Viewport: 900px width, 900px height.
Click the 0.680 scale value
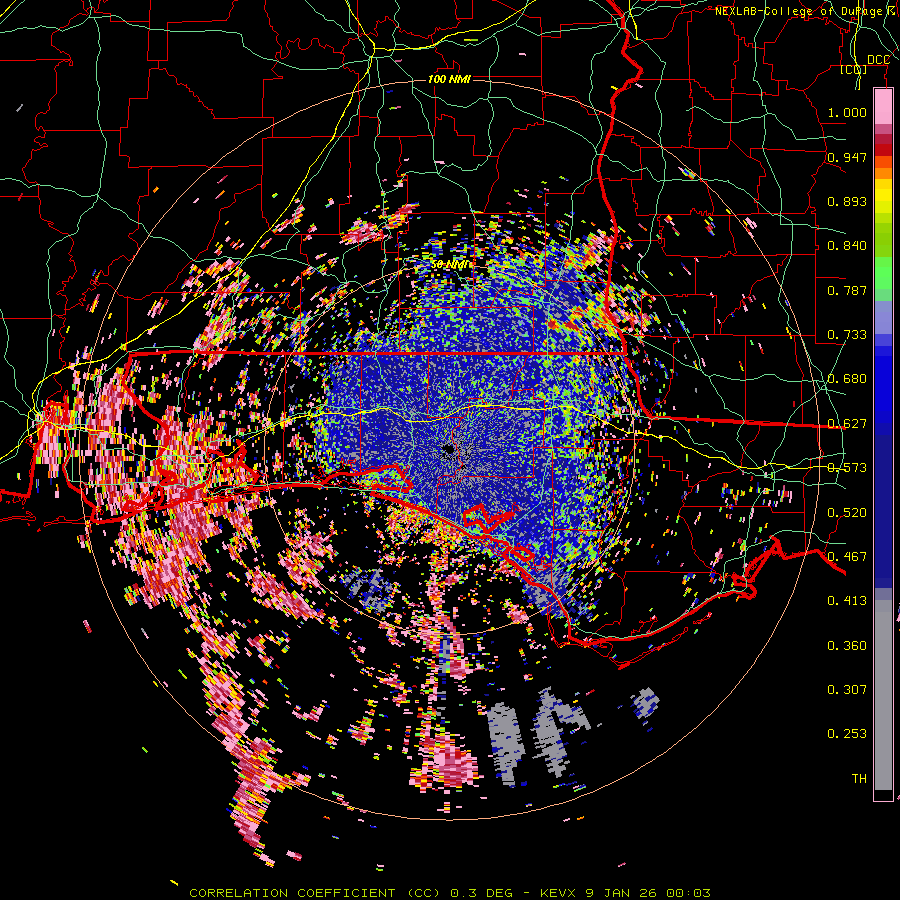point(847,379)
